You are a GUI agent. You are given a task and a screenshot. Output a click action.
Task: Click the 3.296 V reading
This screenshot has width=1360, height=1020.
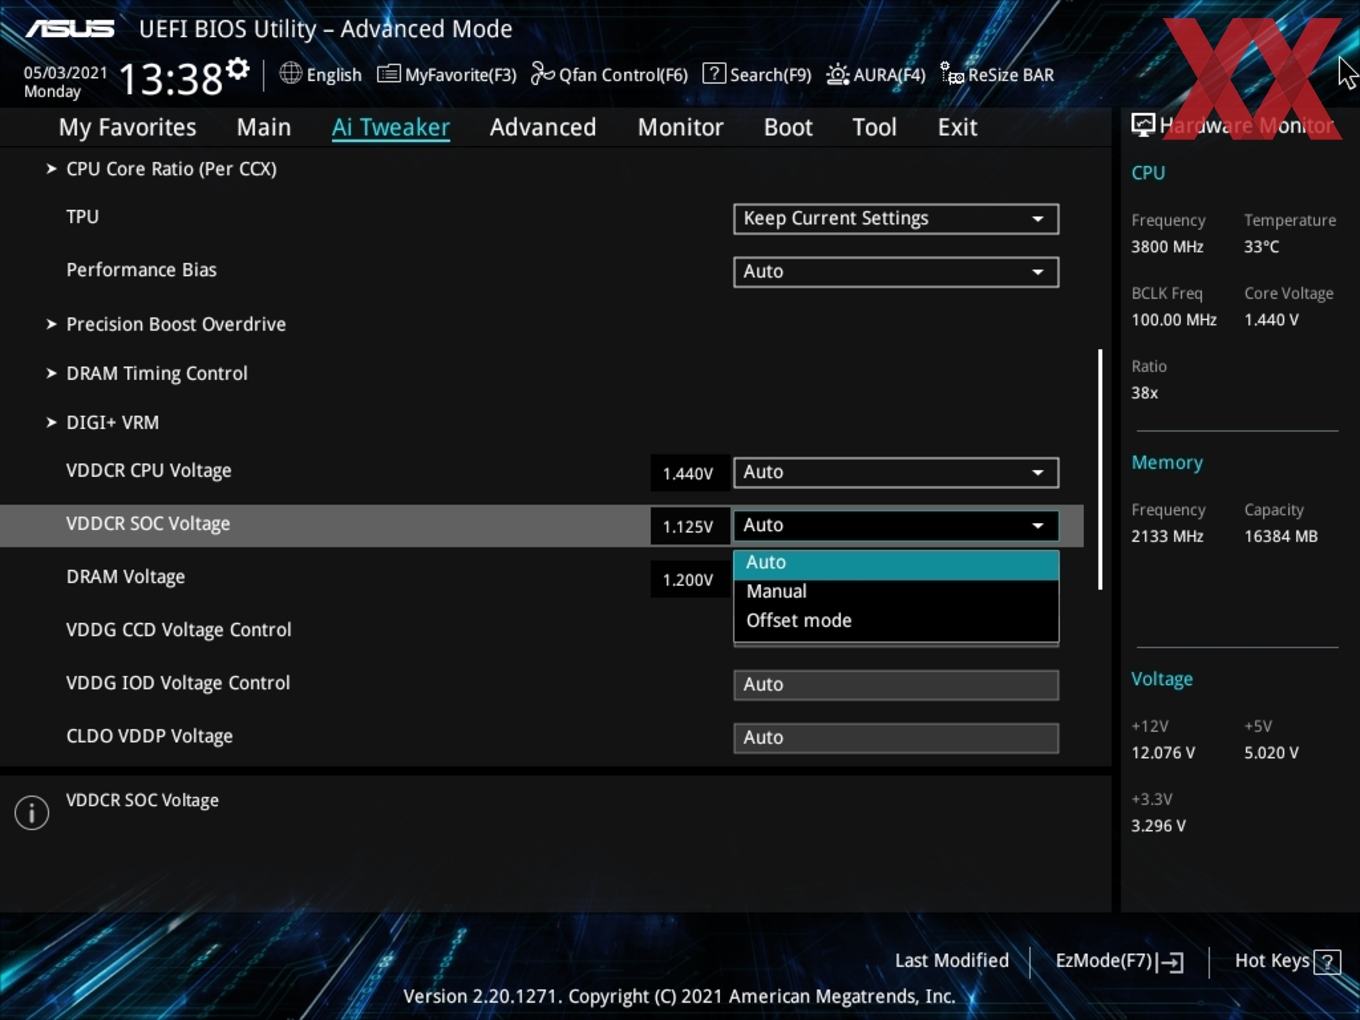[x=1158, y=826]
